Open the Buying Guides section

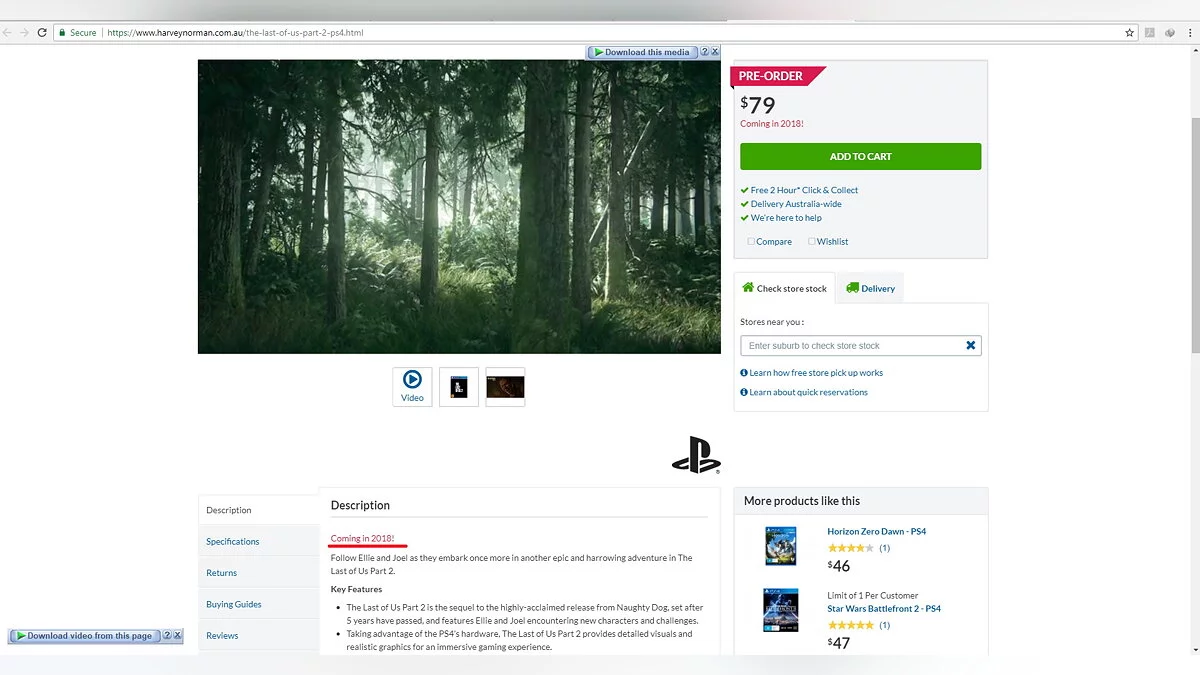pos(234,605)
